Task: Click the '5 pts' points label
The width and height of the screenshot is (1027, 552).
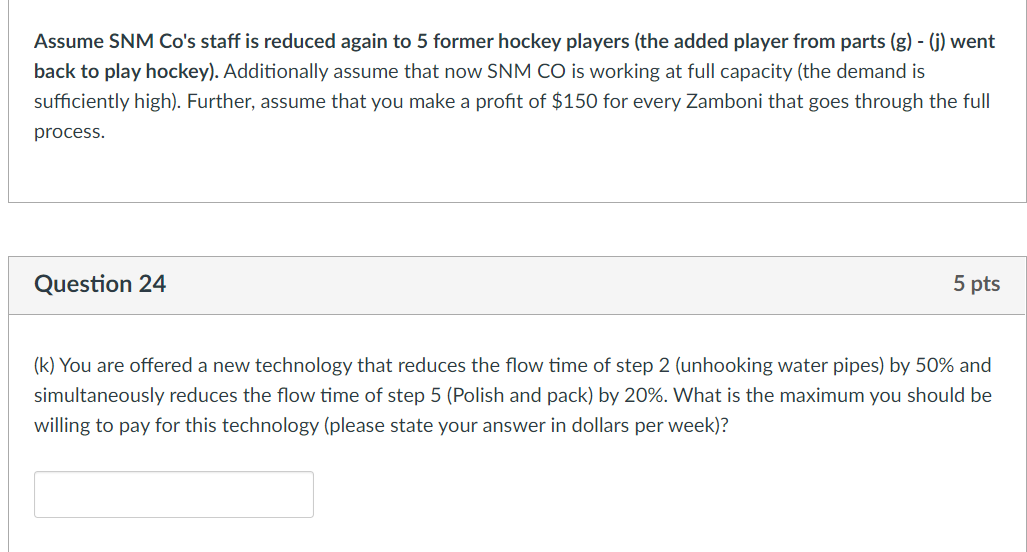Action: 976,284
